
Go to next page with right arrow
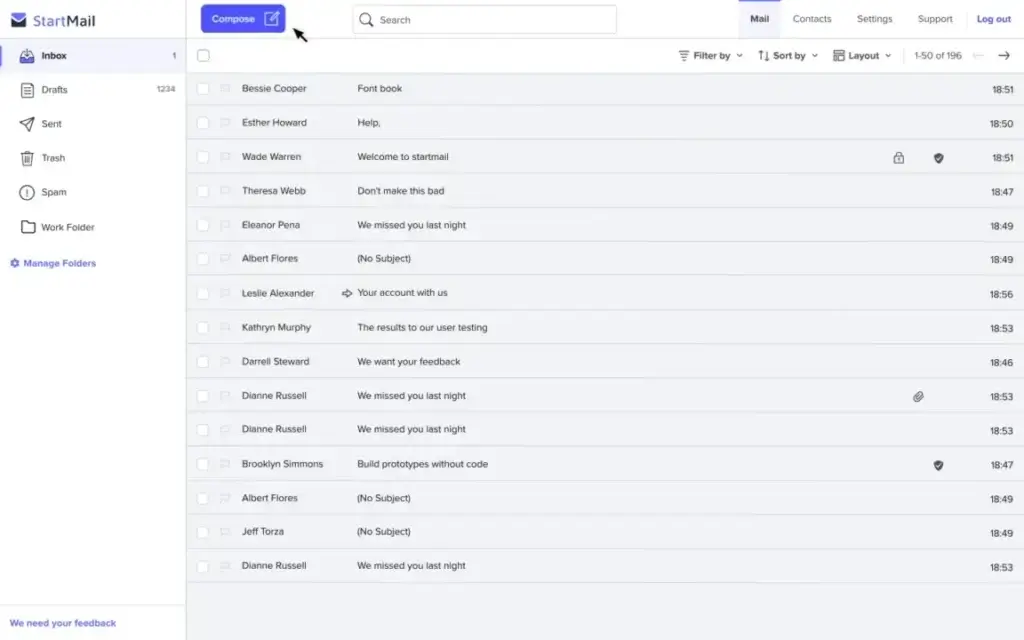[1004, 56]
